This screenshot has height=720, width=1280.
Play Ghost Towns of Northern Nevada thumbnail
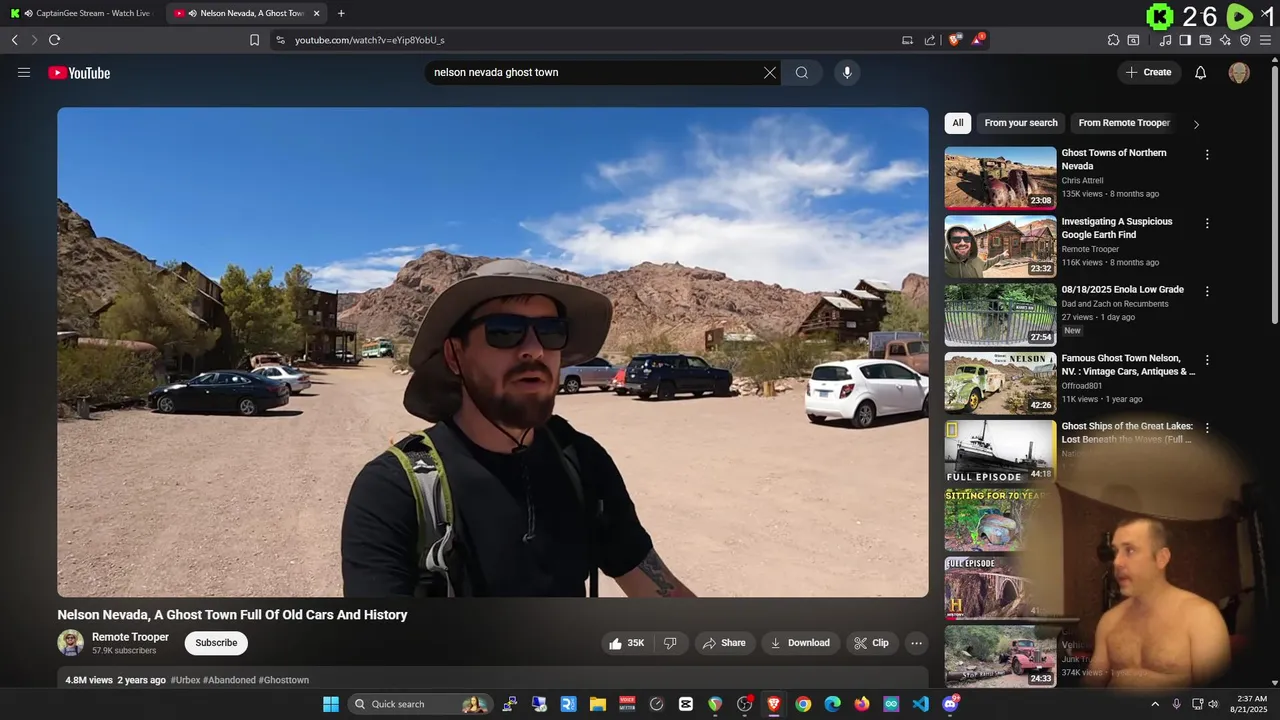coord(1000,178)
